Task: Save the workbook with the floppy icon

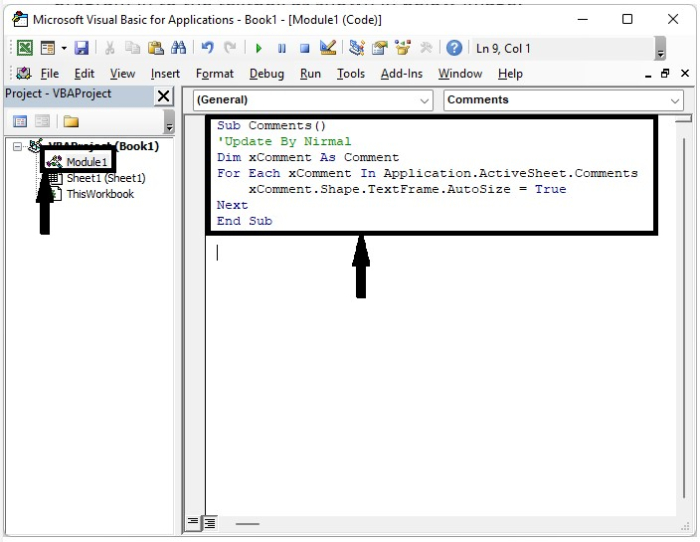Action: click(x=82, y=48)
